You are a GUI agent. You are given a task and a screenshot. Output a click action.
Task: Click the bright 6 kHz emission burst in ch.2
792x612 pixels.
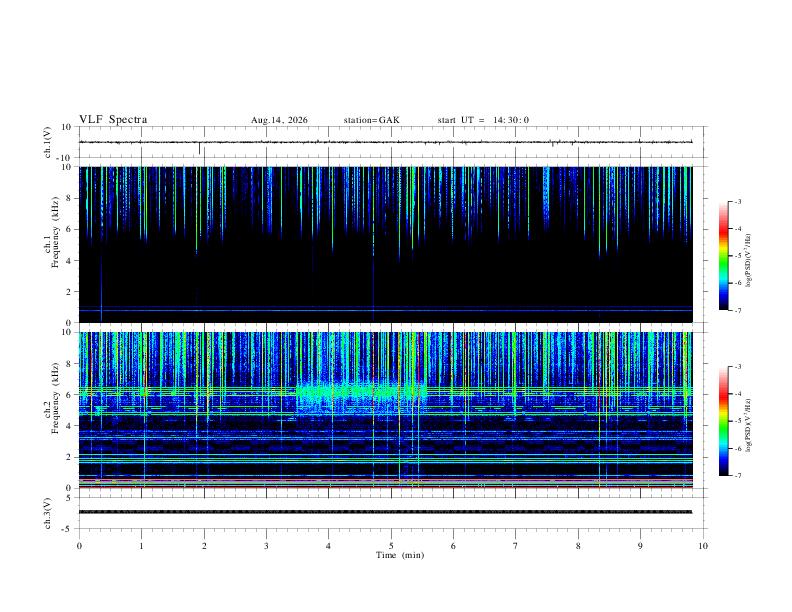coord(361,392)
